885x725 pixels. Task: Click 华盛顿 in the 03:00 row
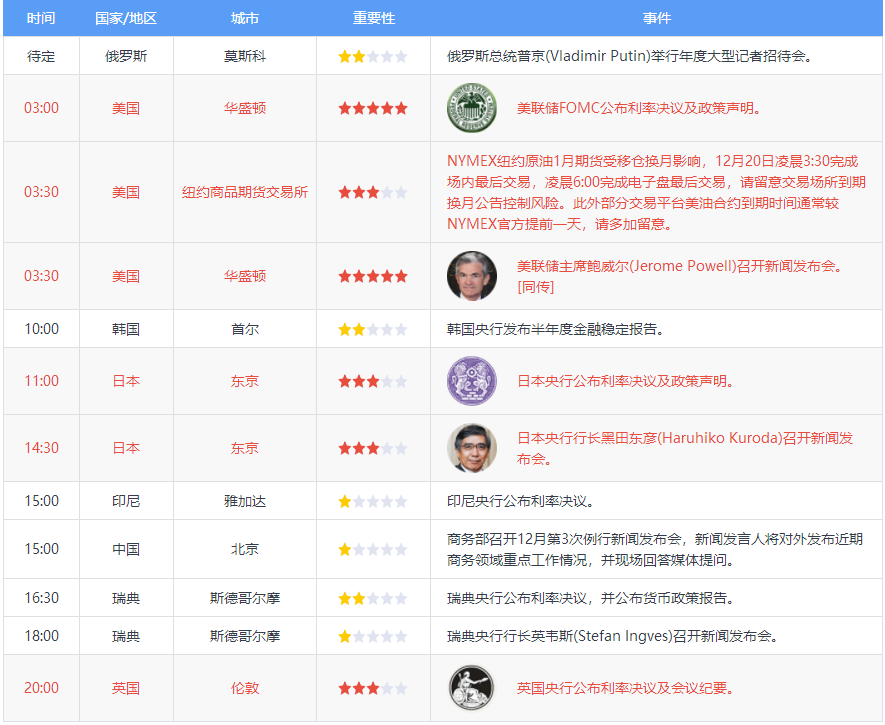pyautogui.click(x=244, y=108)
